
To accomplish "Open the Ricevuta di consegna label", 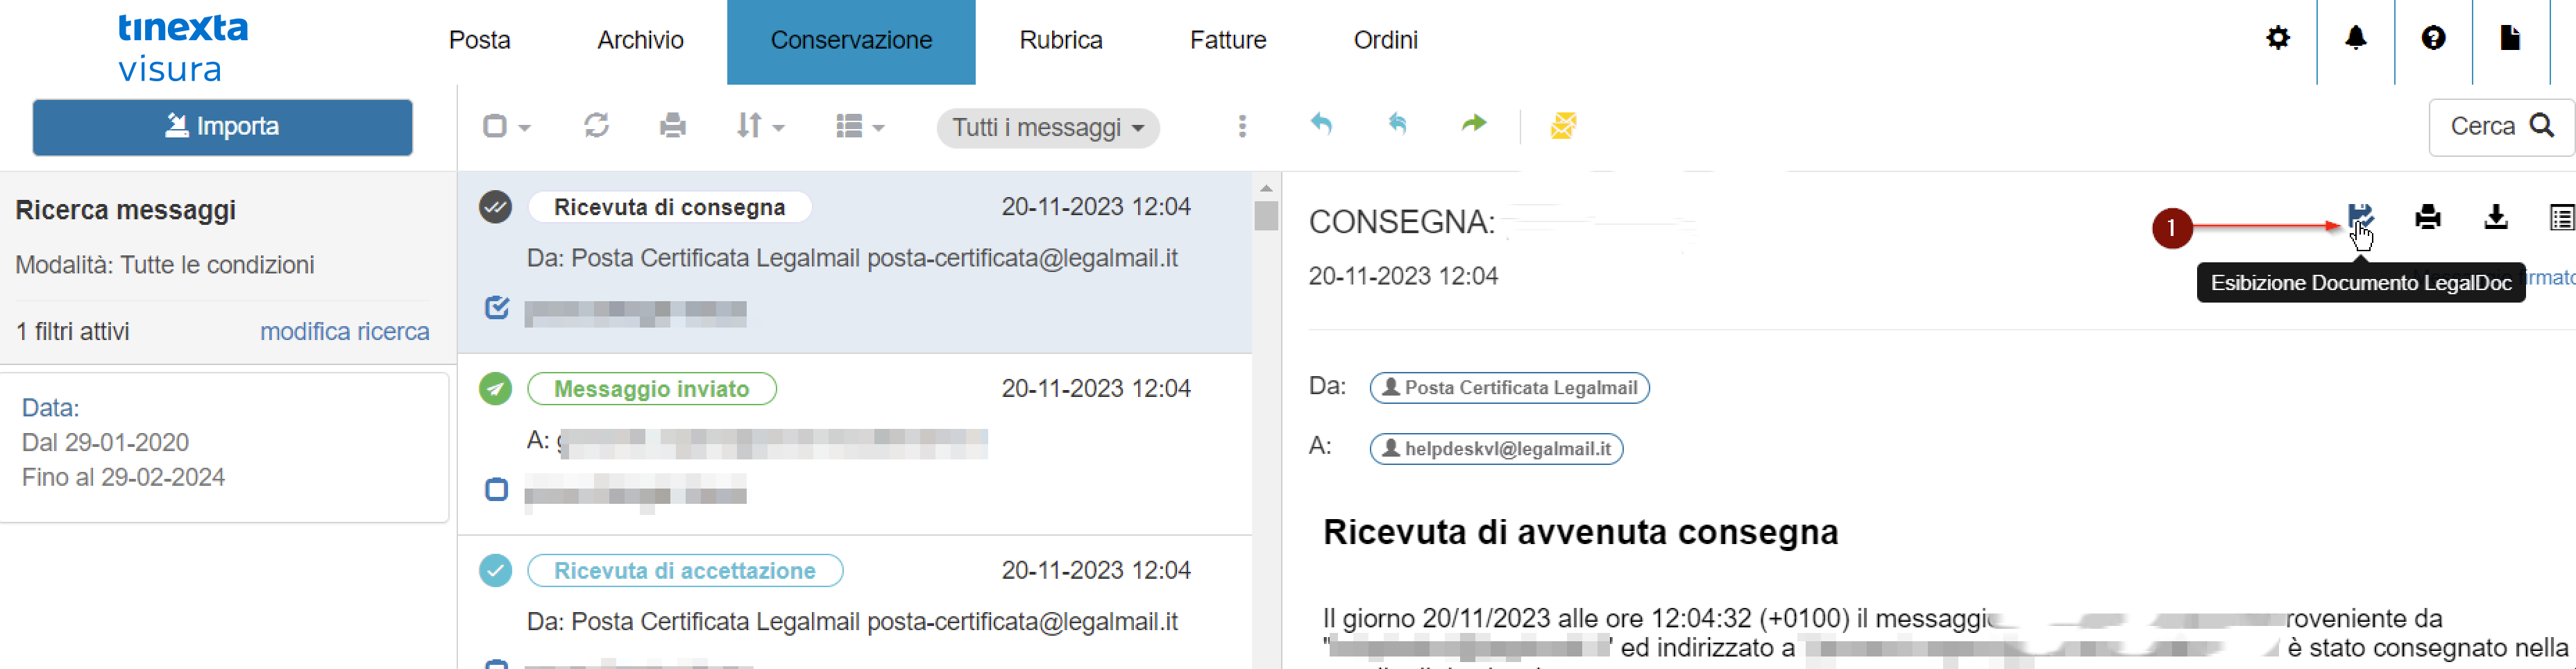I will point(669,207).
